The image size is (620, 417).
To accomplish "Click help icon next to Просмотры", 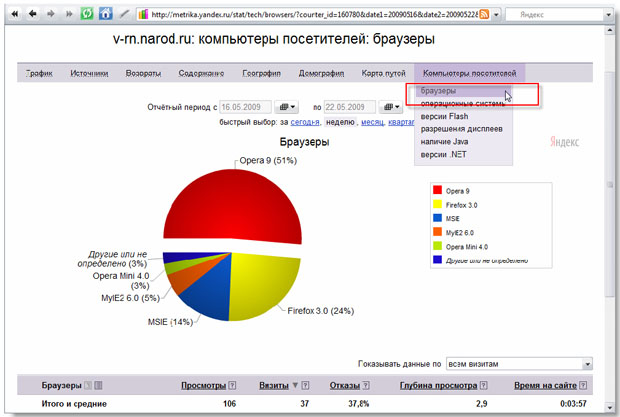I will click(232, 385).
